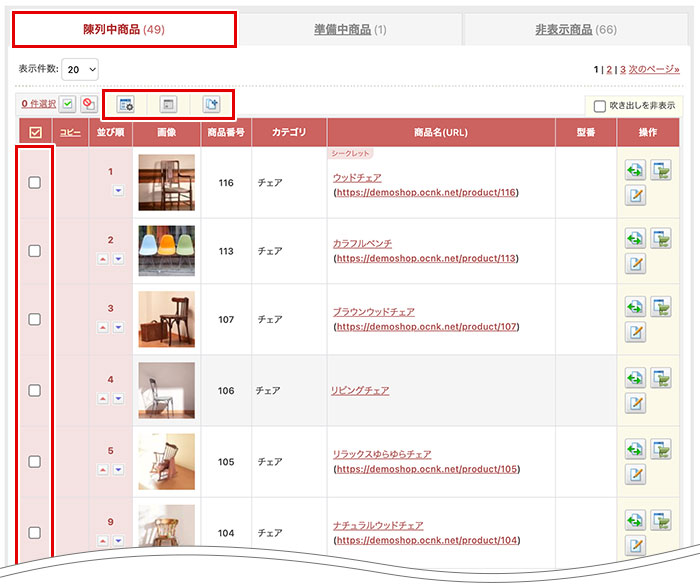Click the green arrows icon for ブラウンウッドチェア
Image resolution: width=700 pixels, height=585 pixels.
pyautogui.click(x=634, y=307)
